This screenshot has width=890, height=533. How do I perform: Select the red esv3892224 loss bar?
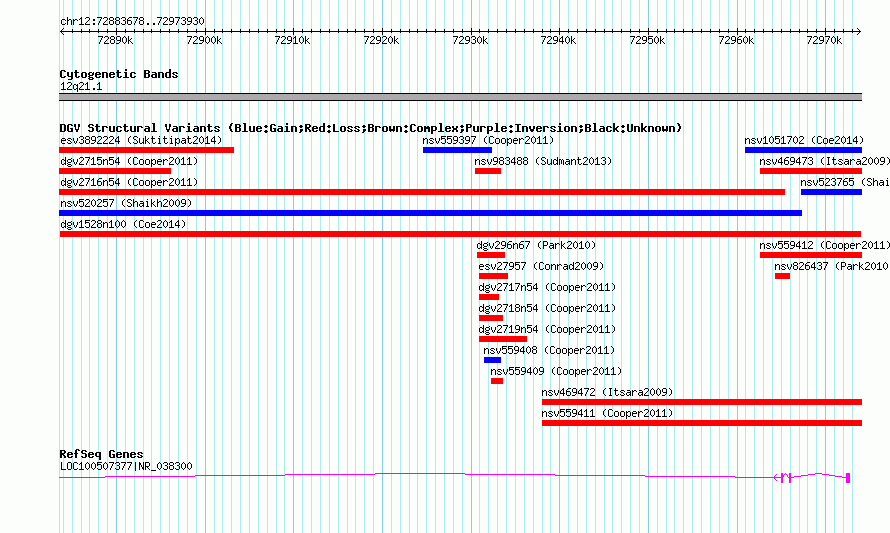point(146,150)
